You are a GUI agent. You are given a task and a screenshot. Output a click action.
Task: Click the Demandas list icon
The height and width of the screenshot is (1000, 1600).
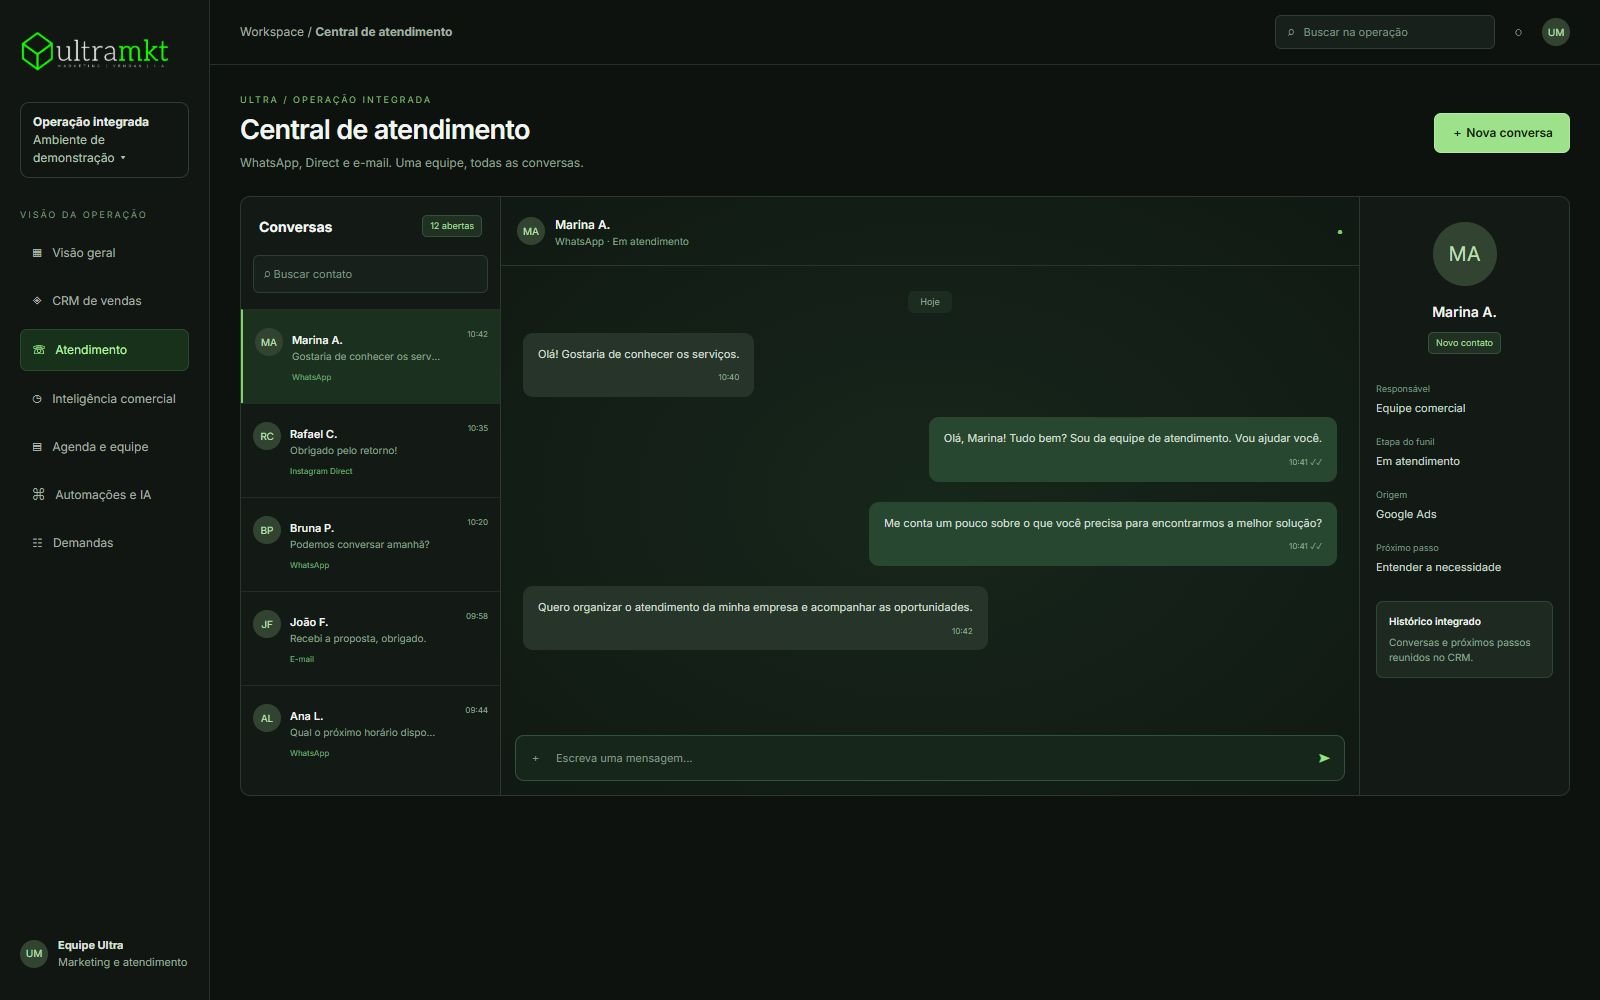37,543
